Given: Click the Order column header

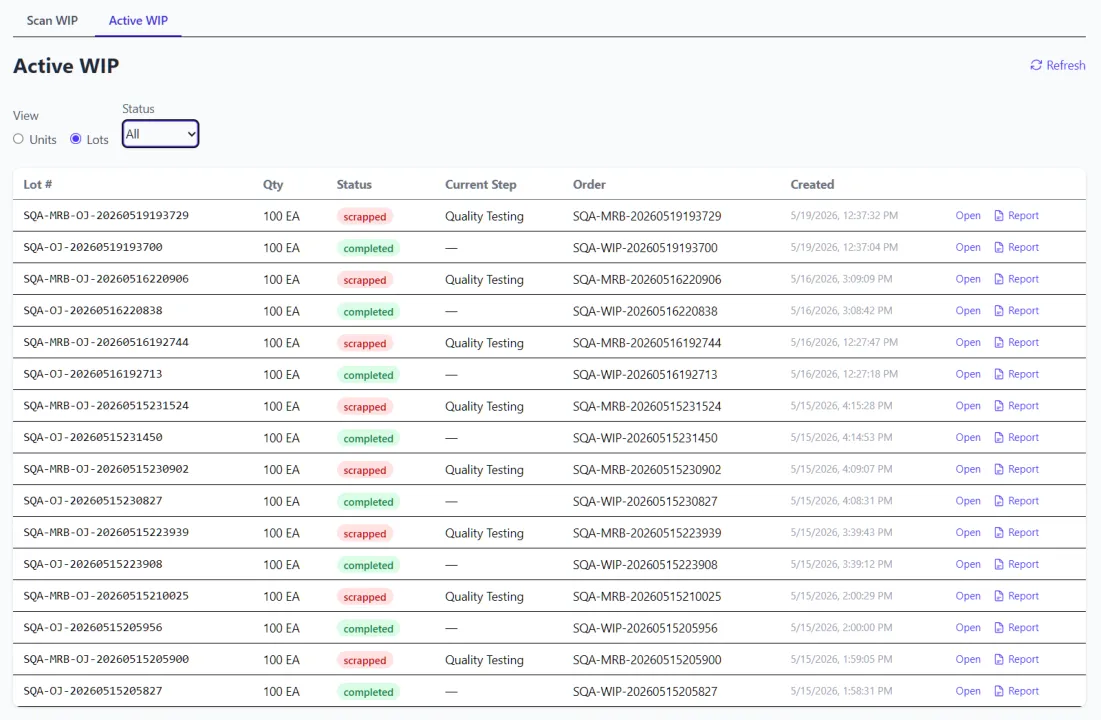Looking at the screenshot, I should (589, 184).
